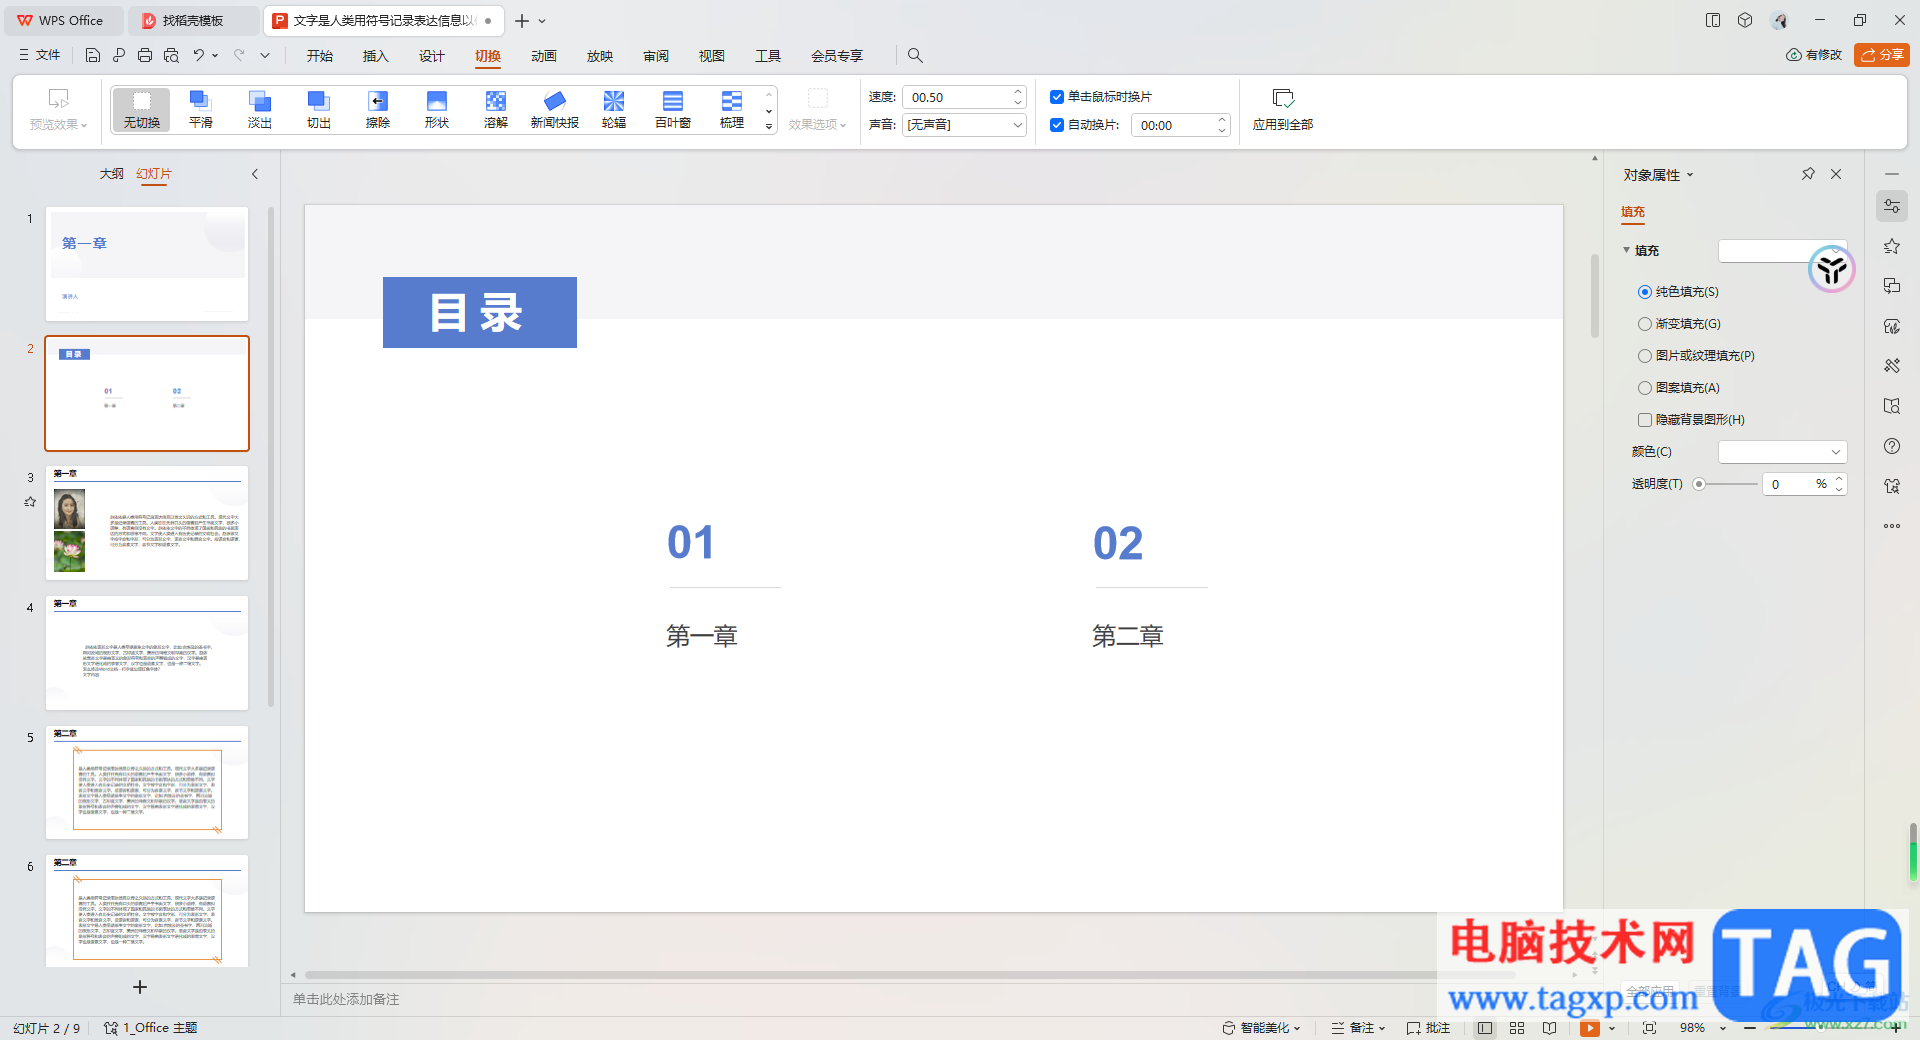Open the 声音 sound dropdown
The height and width of the screenshot is (1040, 1920).
964,125
